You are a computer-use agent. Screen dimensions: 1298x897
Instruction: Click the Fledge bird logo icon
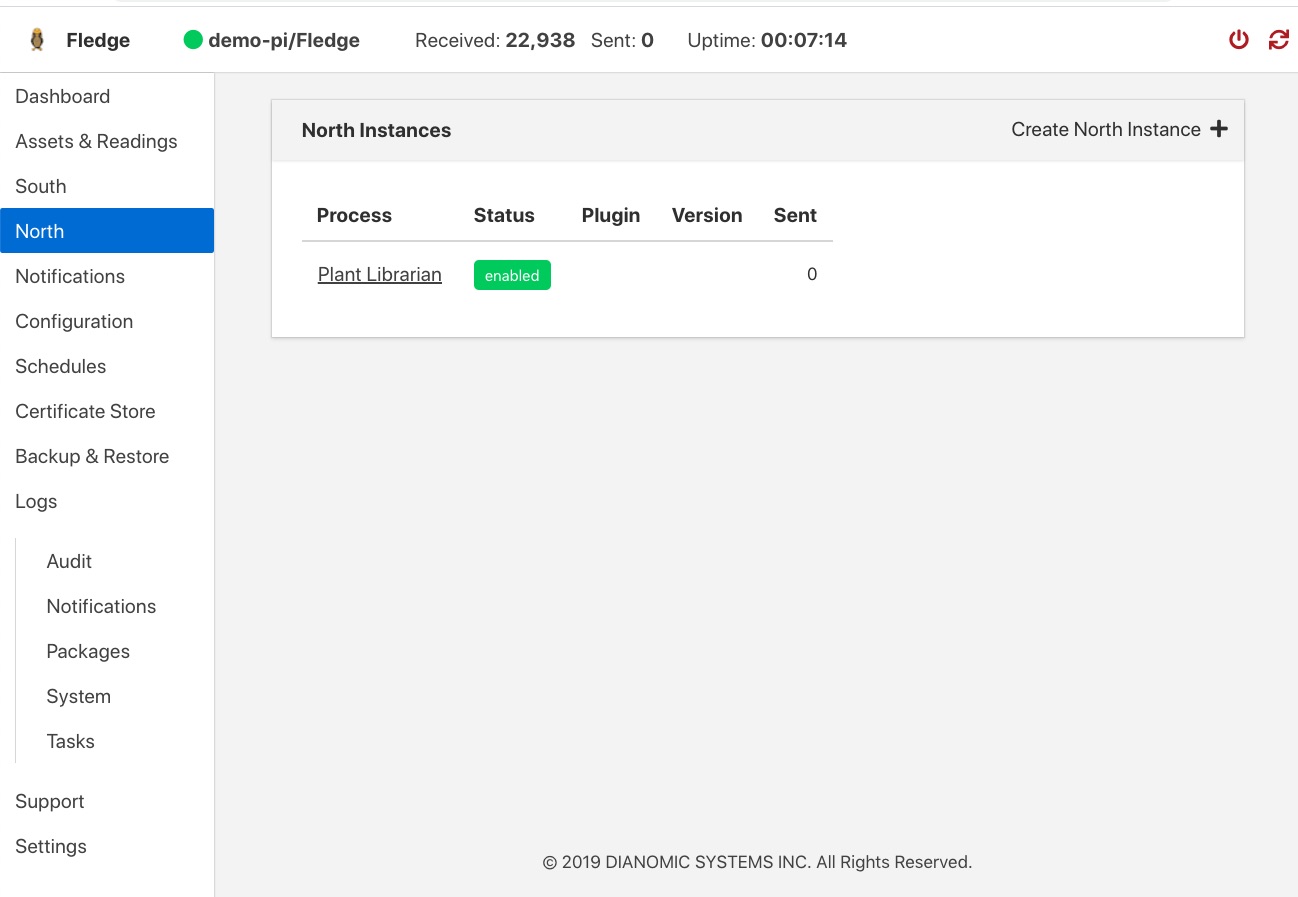37,40
